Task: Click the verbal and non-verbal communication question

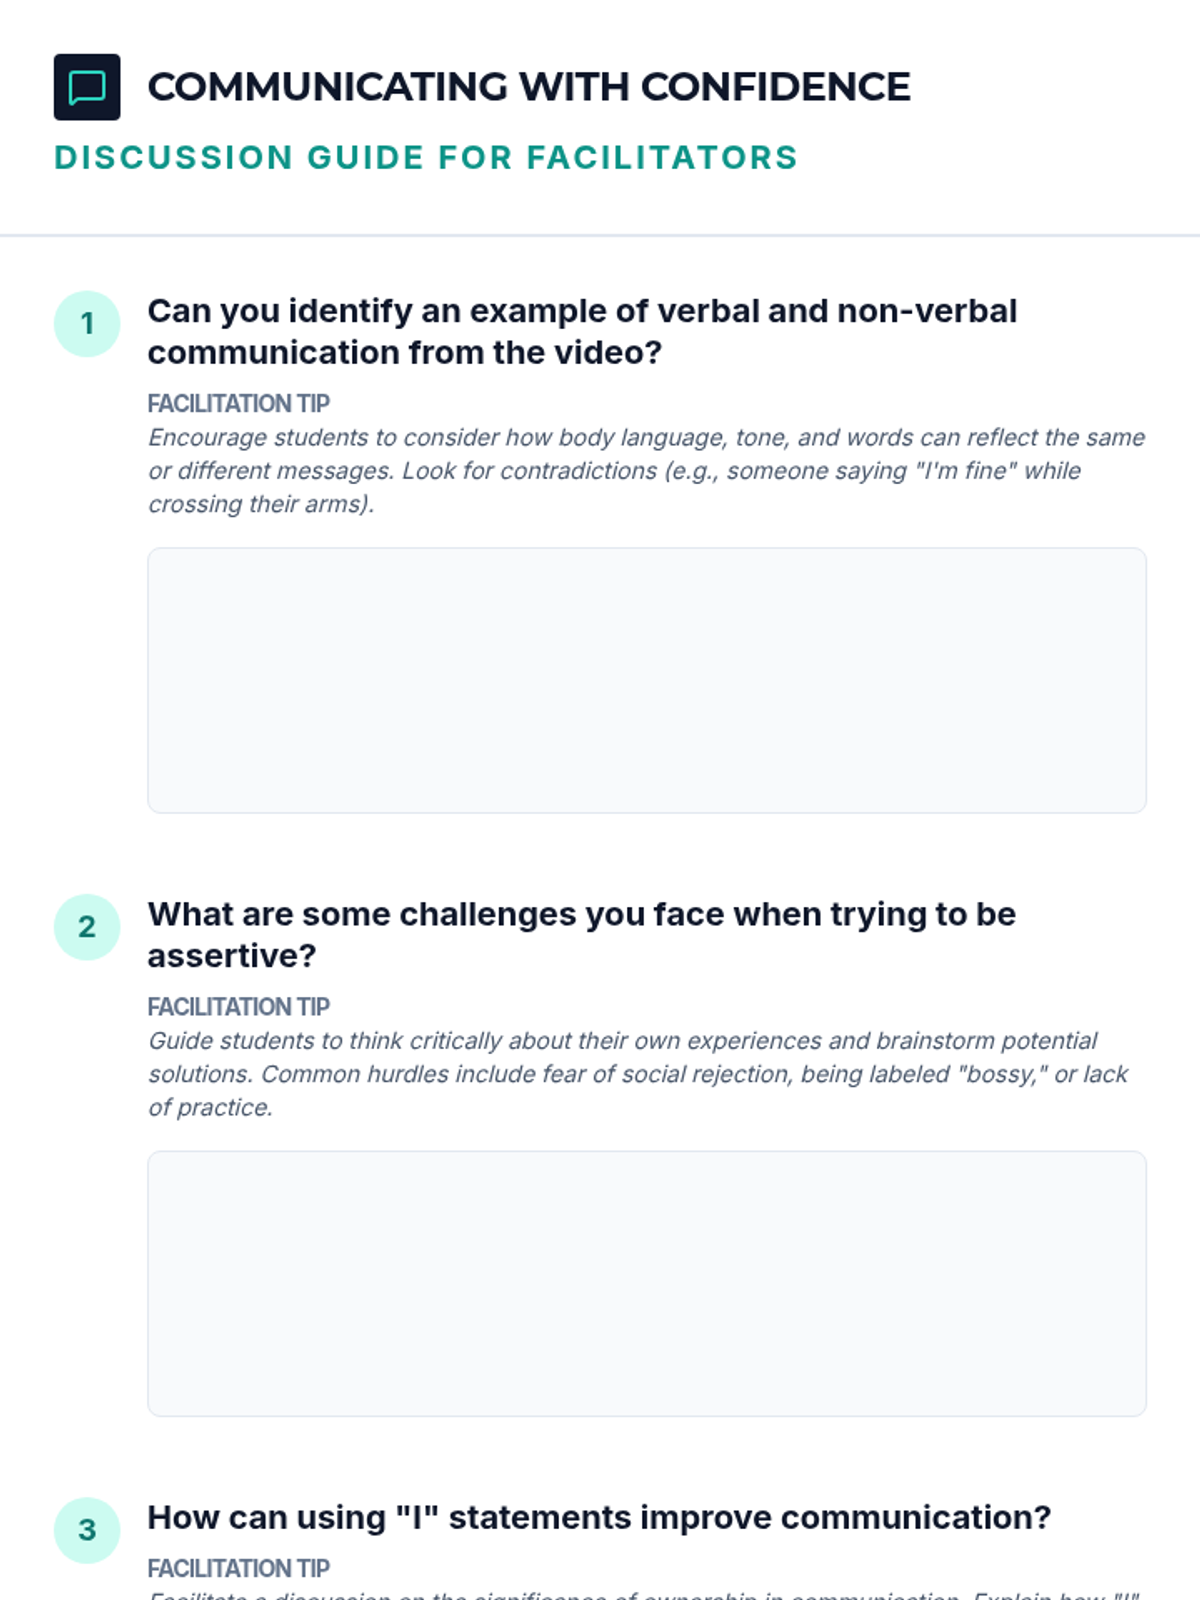Action: [582, 332]
